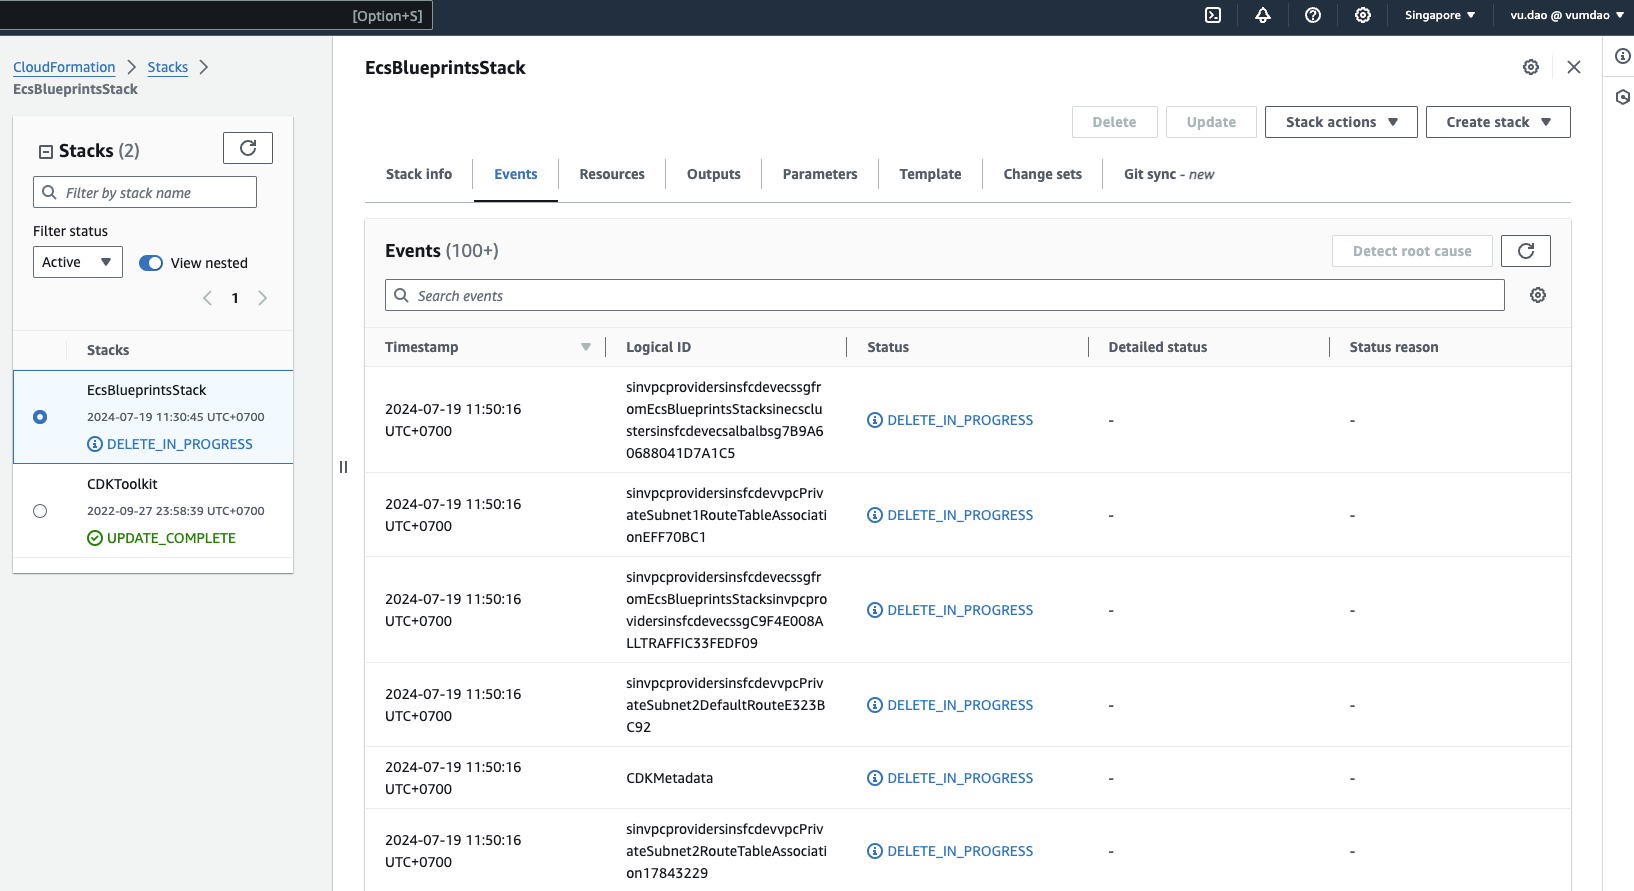Click the Update button
Viewport: 1634px width, 891px height.
(x=1212, y=122)
